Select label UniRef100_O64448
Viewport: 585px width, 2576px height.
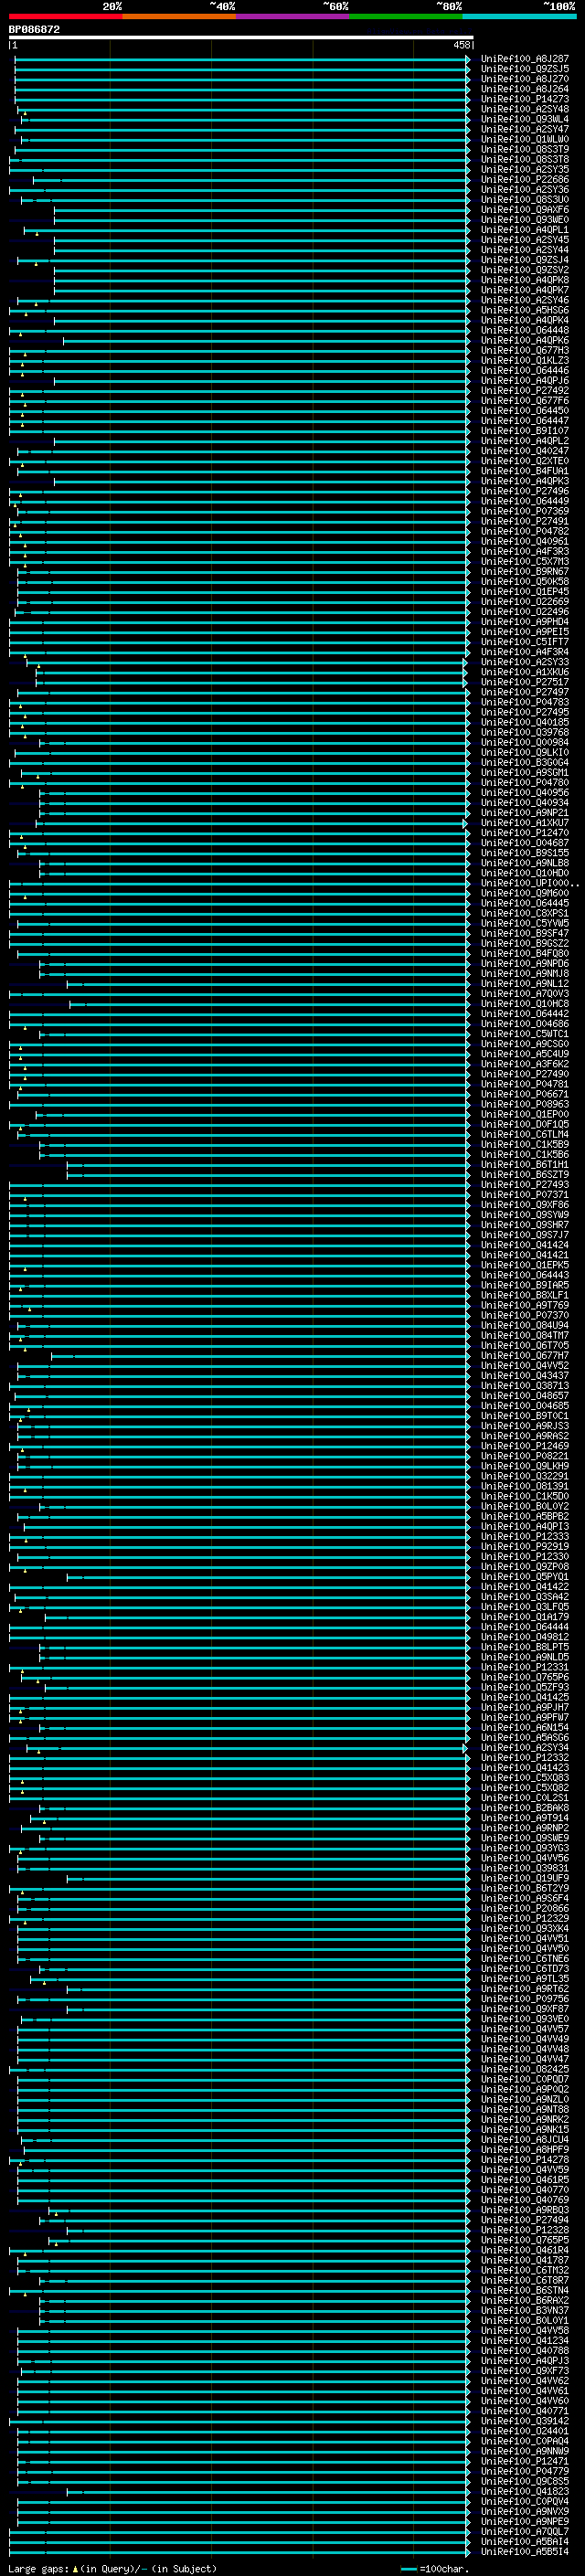point(525,330)
